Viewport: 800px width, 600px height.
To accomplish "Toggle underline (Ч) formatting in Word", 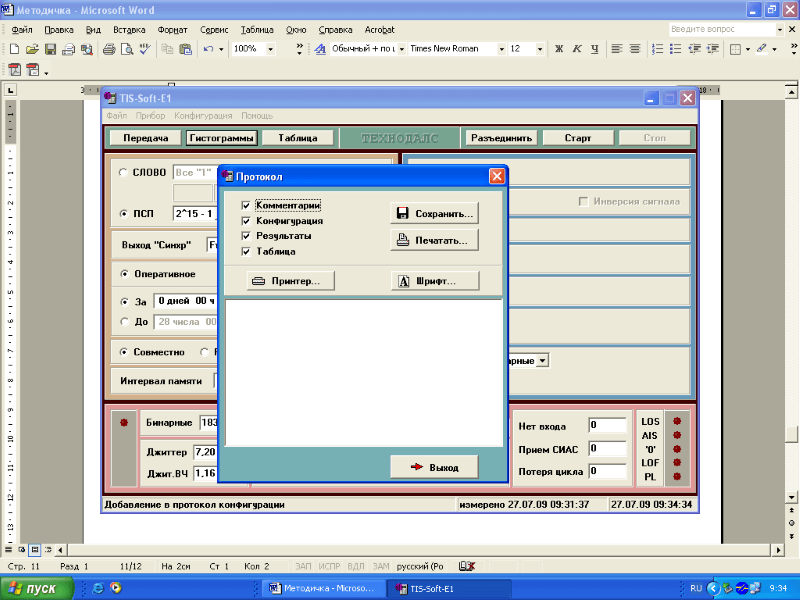I will tap(595, 49).
